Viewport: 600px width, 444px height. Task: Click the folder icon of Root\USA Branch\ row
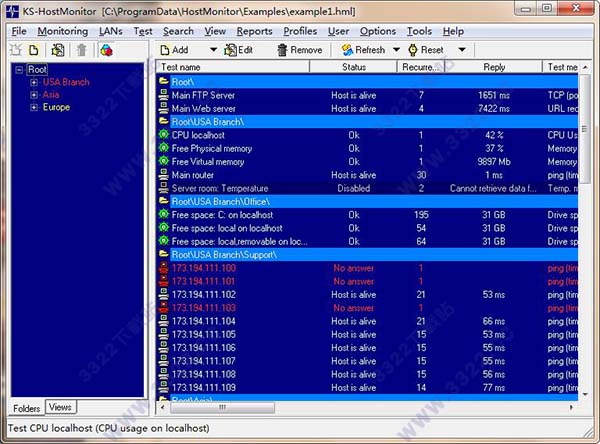click(164, 121)
